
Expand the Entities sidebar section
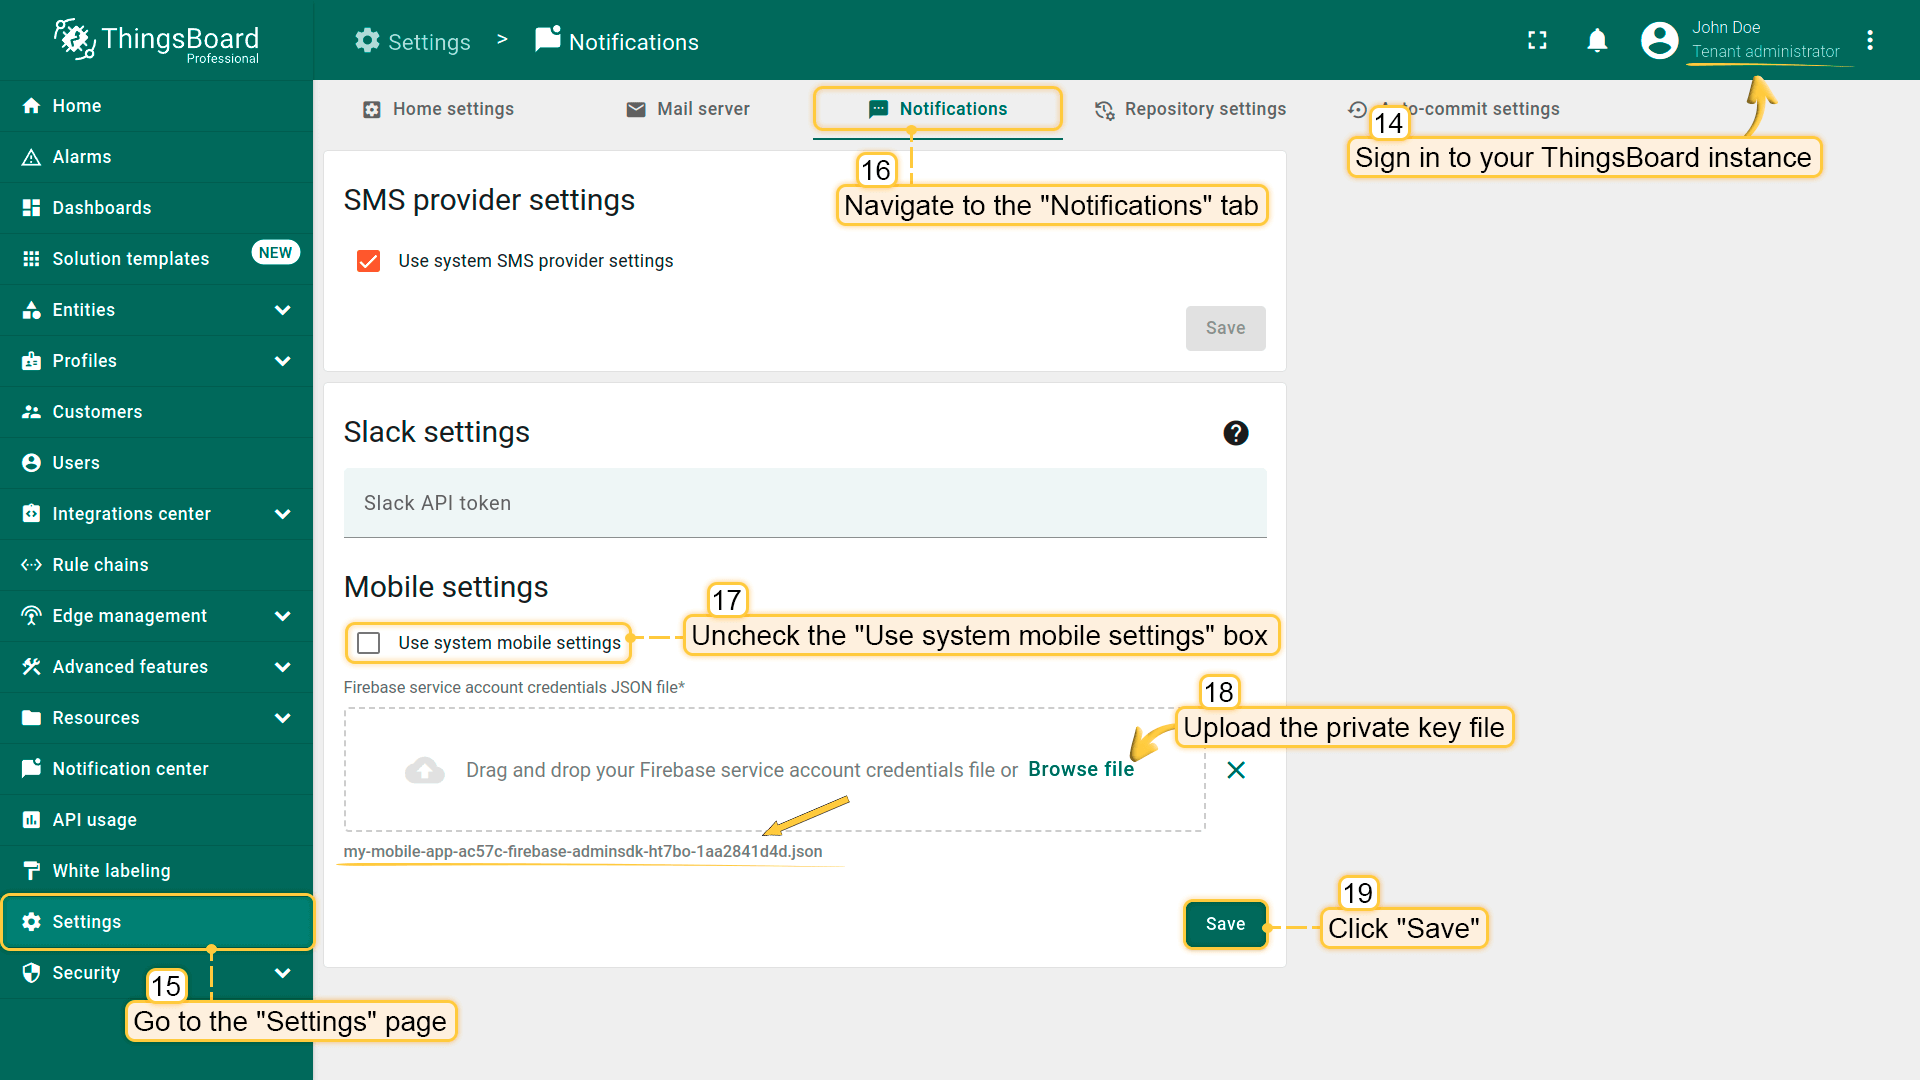tap(283, 310)
